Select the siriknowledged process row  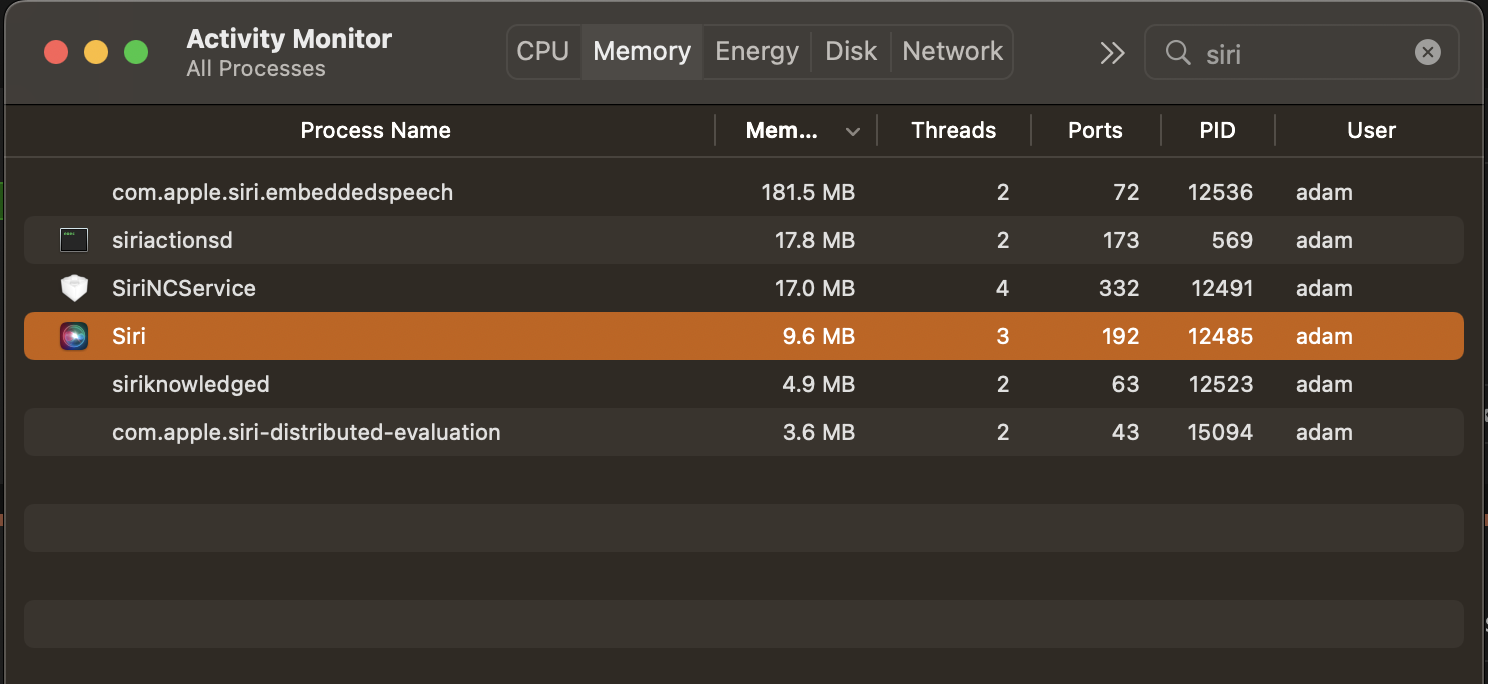click(744, 384)
